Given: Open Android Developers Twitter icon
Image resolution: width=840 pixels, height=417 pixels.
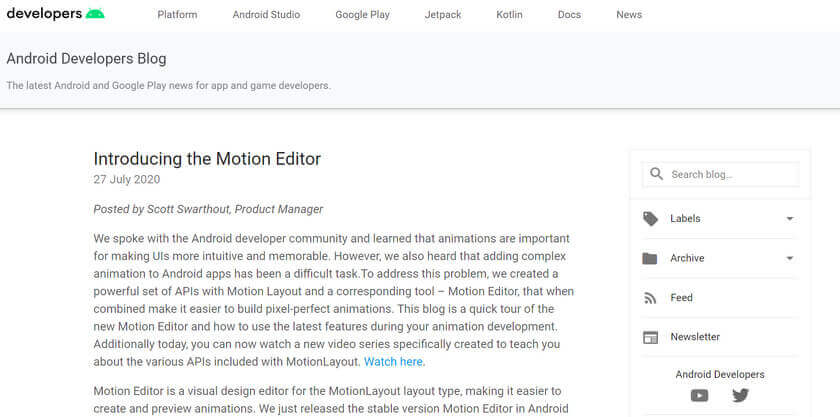Looking at the screenshot, I should (x=740, y=396).
